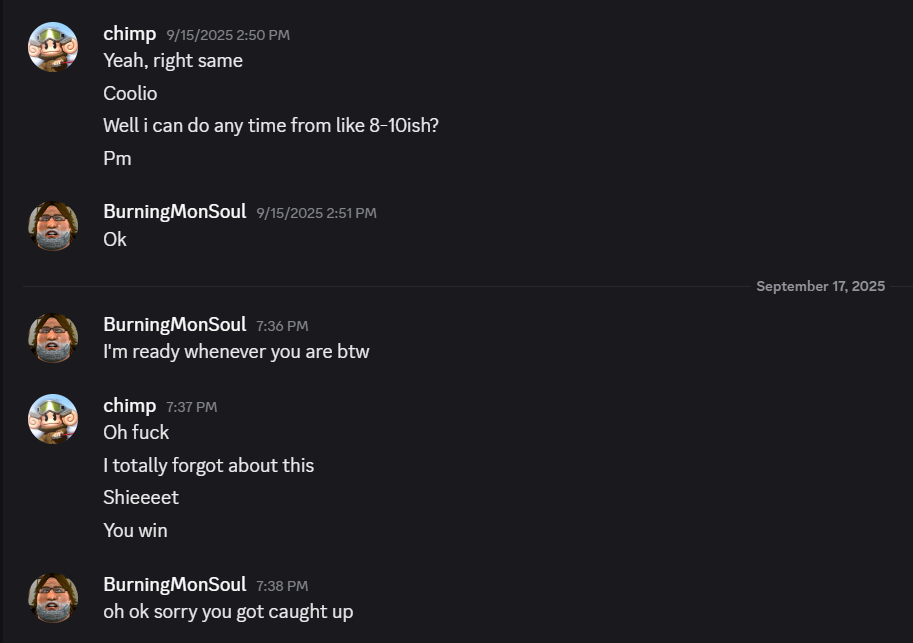Select the "I totally forgot about this" message

point(208,466)
